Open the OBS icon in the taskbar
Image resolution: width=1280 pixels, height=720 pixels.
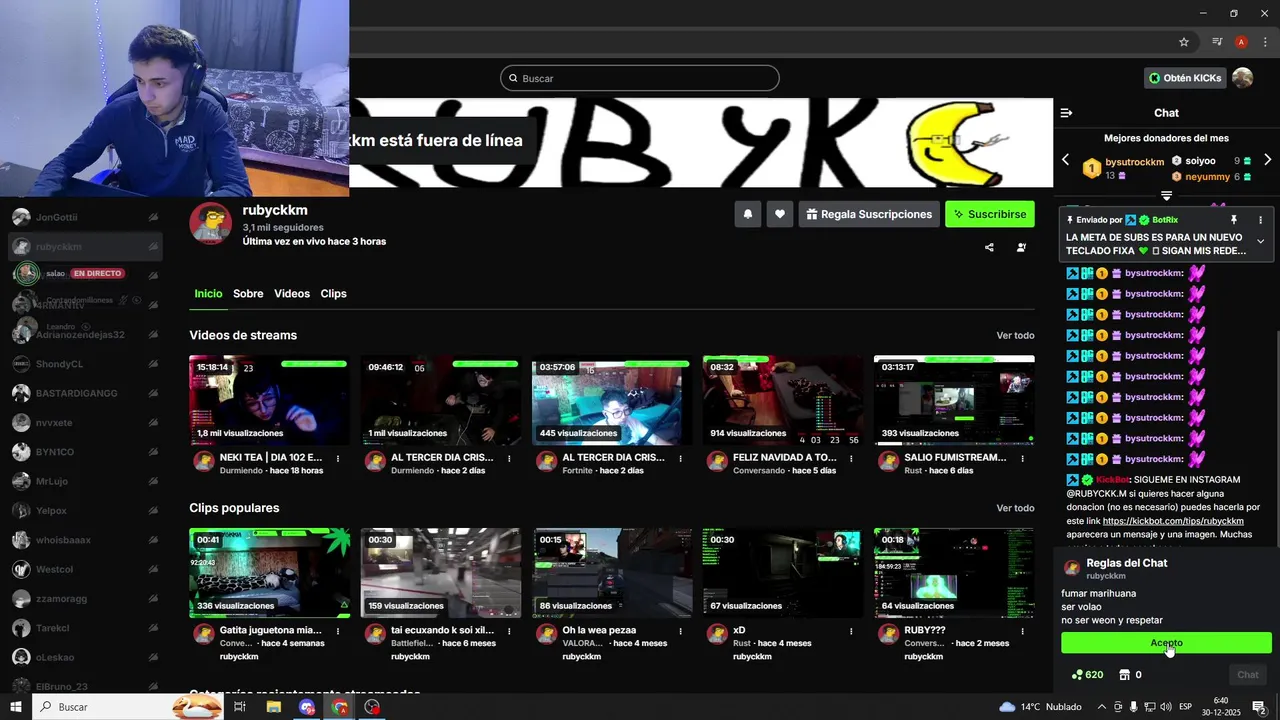point(372,707)
